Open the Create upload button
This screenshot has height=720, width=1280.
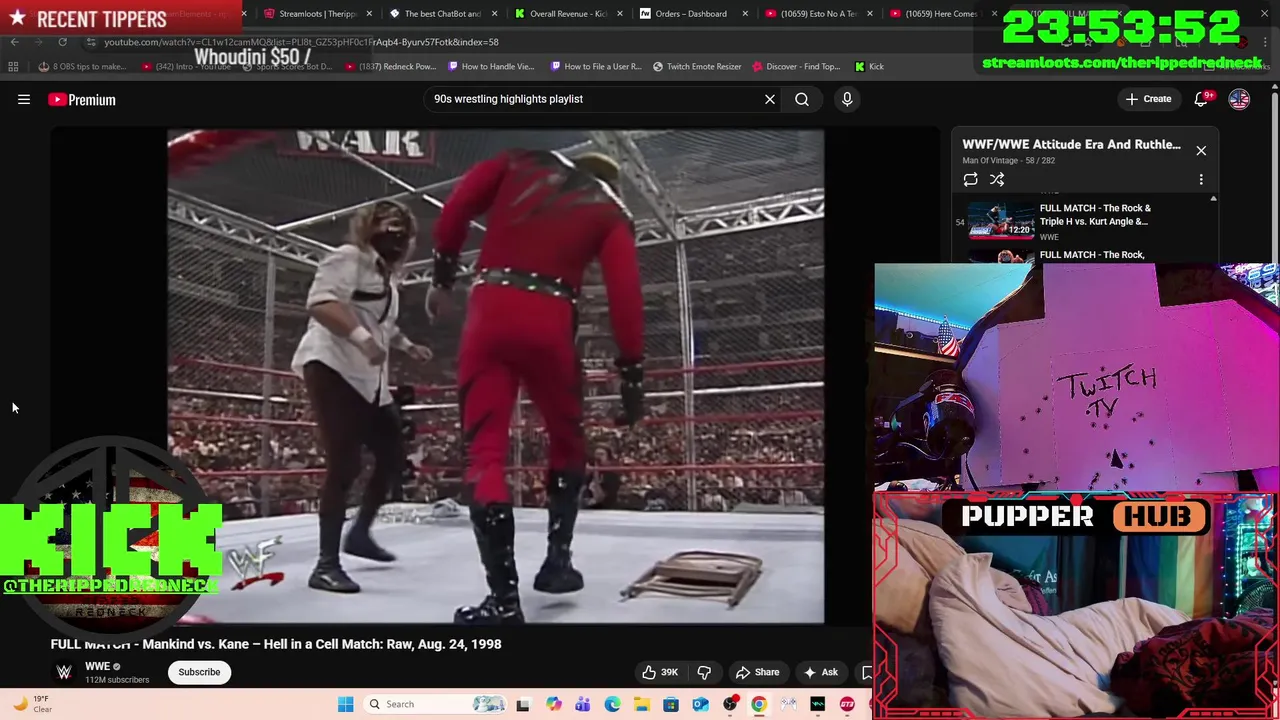(1148, 99)
